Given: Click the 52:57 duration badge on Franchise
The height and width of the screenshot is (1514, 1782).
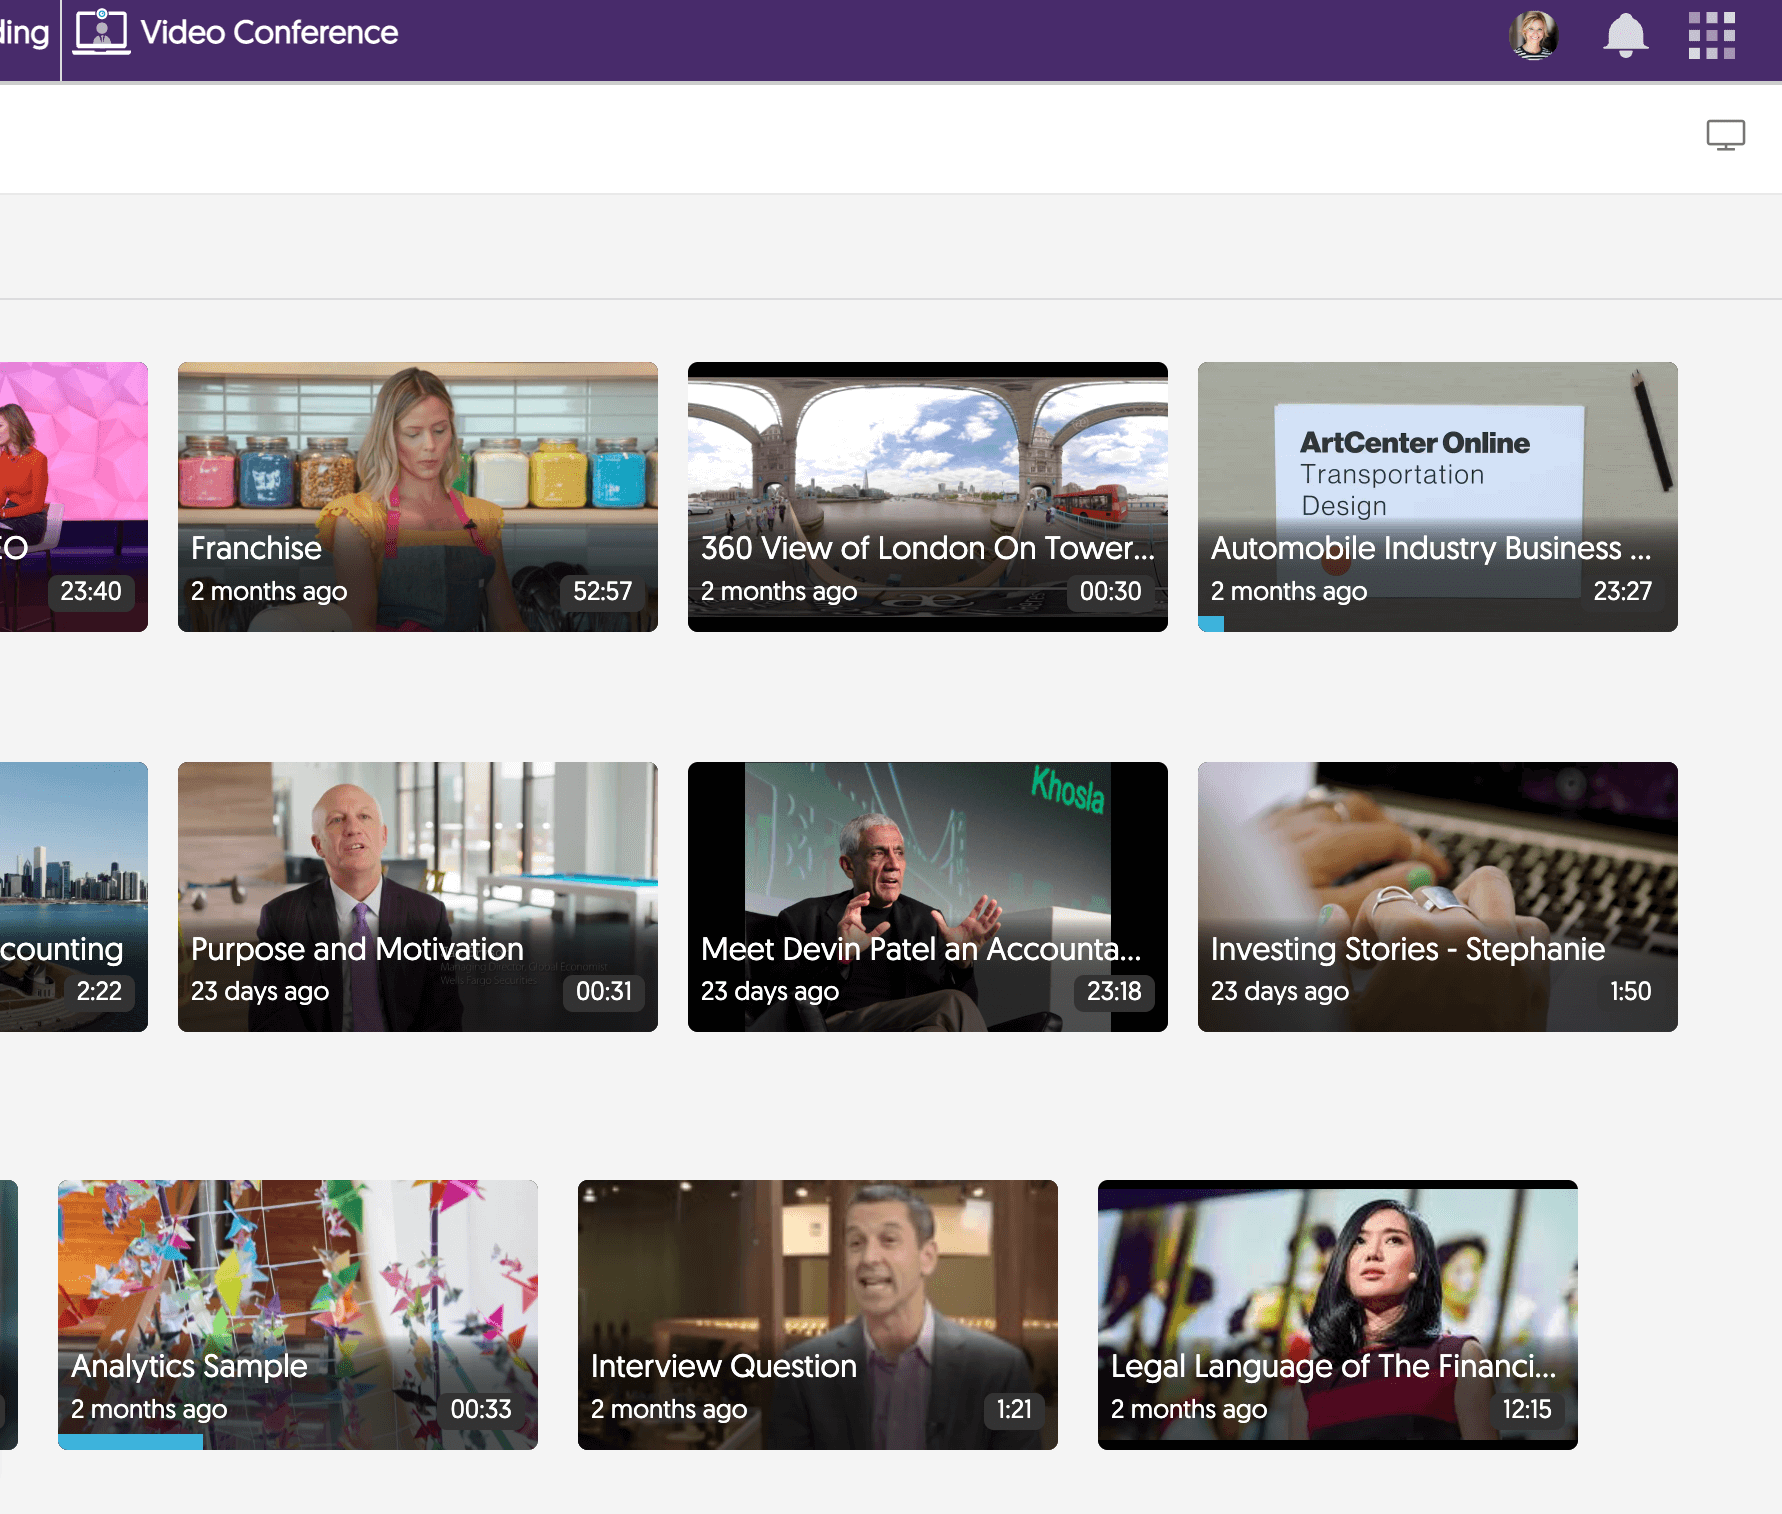Looking at the screenshot, I should [603, 591].
